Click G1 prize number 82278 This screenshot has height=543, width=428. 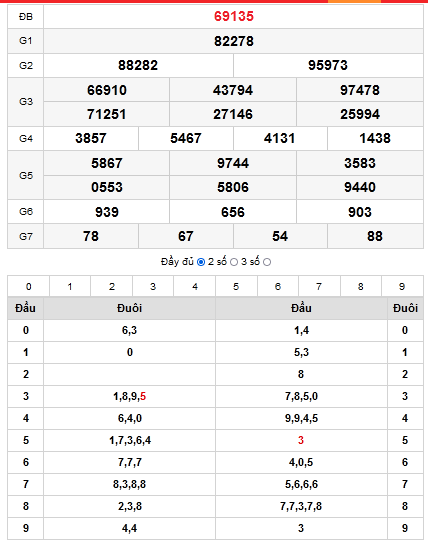(x=234, y=41)
